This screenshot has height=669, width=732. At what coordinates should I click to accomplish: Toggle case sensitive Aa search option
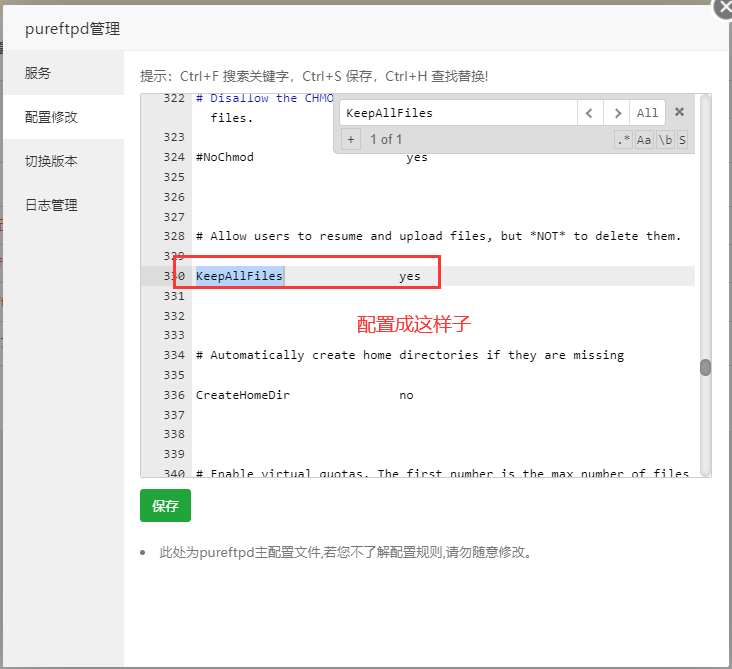(644, 140)
